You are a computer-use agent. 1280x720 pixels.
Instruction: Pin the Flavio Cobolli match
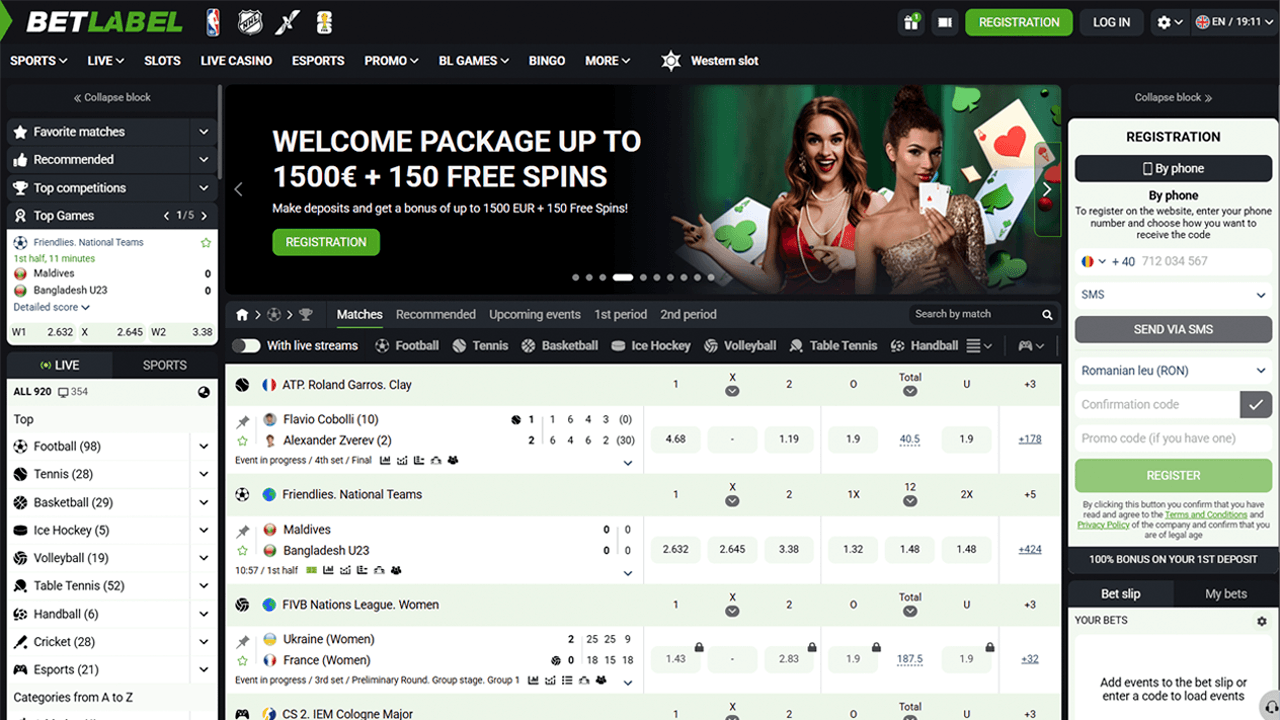coord(243,422)
